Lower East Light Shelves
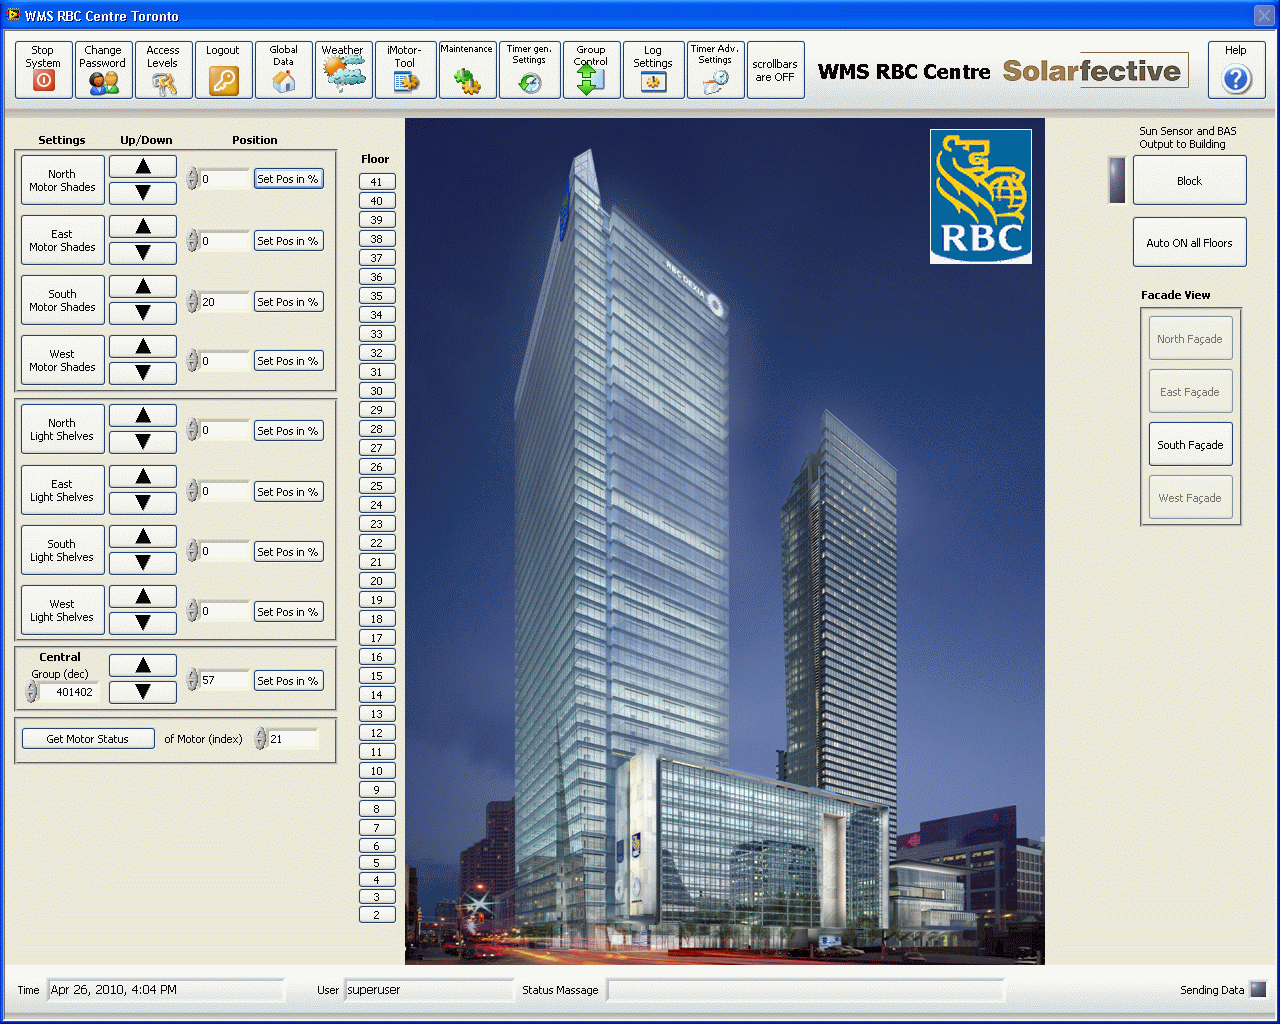1280x1024 pixels. click(143, 503)
